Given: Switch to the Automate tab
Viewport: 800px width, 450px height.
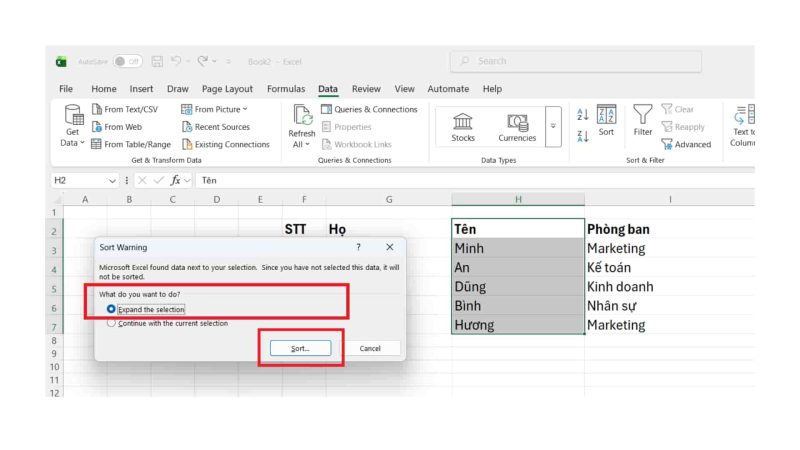Looking at the screenshot, I should [448, 89].
